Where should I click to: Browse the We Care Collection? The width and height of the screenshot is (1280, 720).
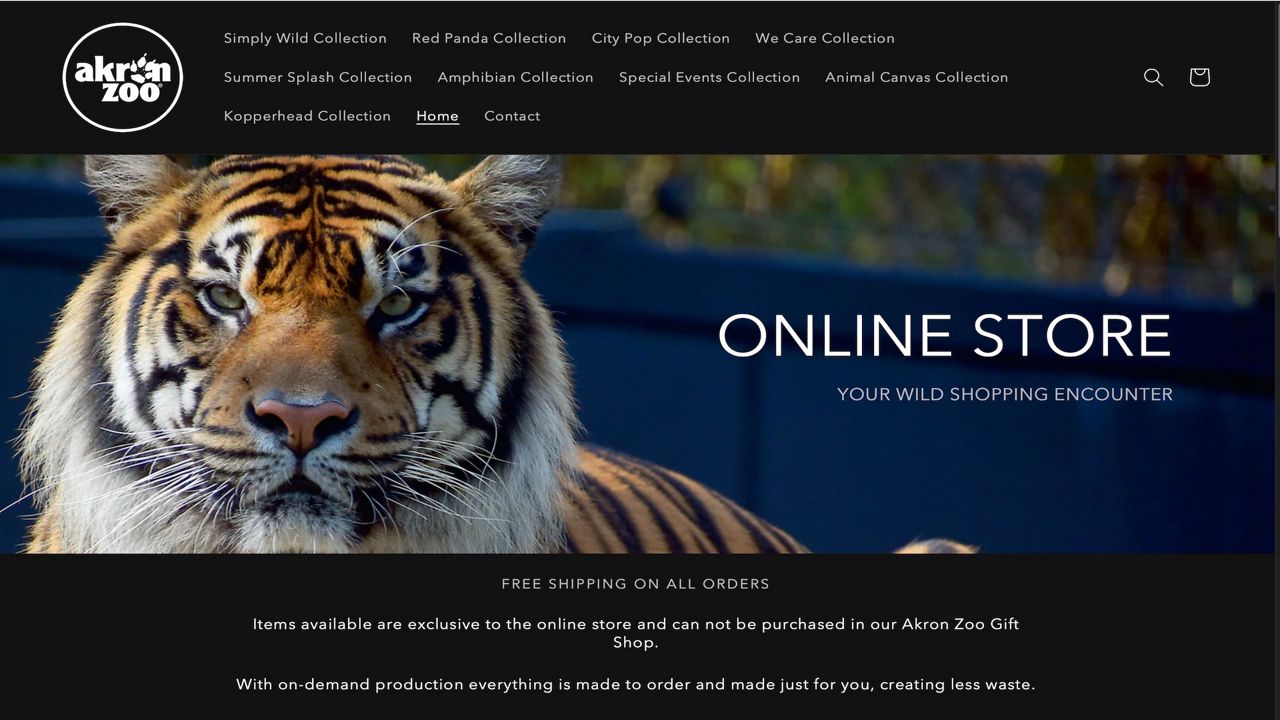tap(824, 38)
